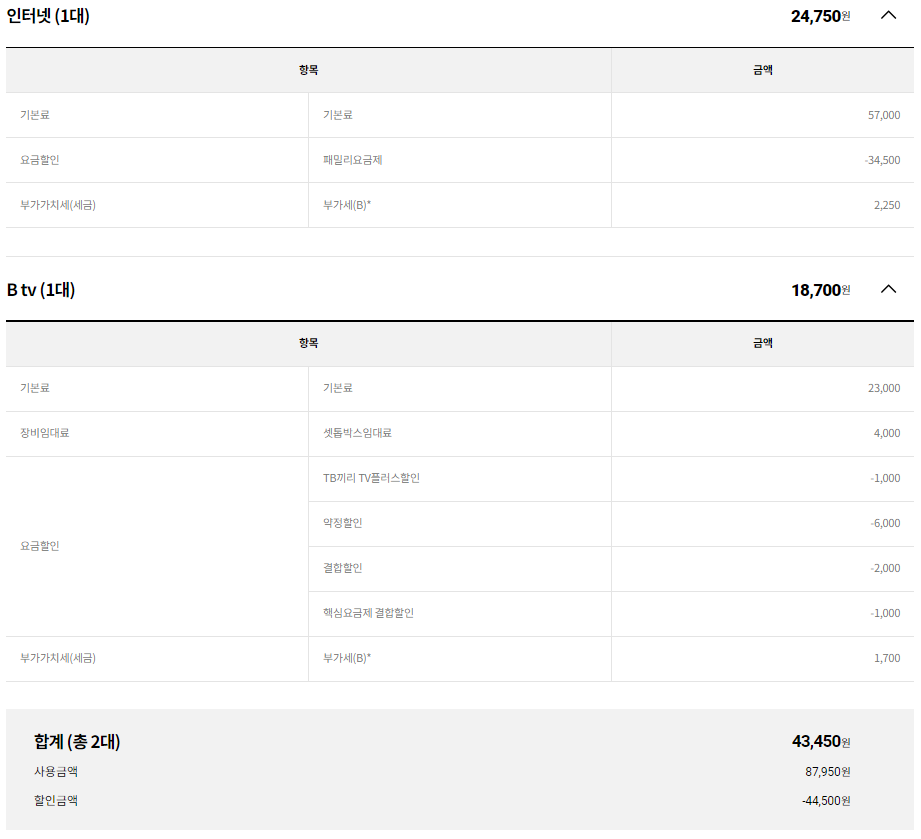Select the 장비임대료 category cell
Image resolution: width=921 pixels, height=839 pixels.
coord(45,433)
